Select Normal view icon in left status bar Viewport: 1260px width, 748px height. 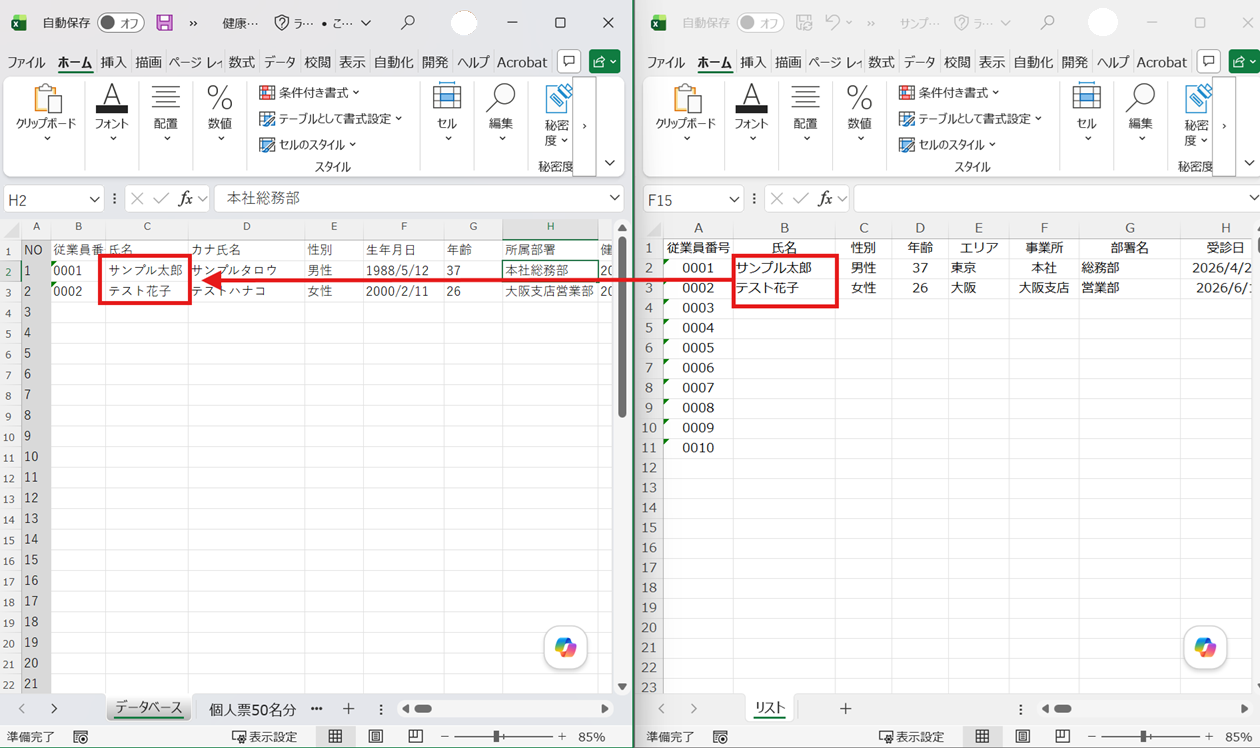click(x=335, y=737)
